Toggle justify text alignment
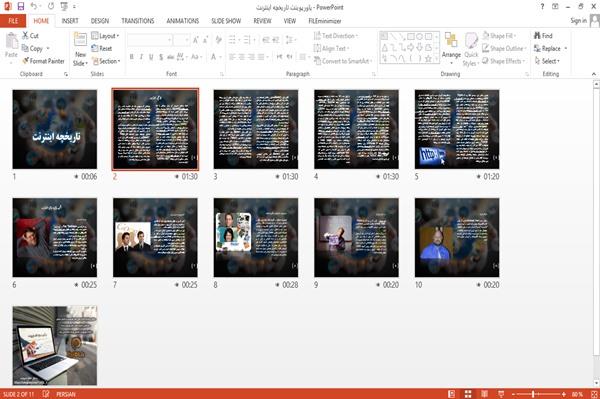The width and height of the screenshot is (600, 399). coord(261,57)
